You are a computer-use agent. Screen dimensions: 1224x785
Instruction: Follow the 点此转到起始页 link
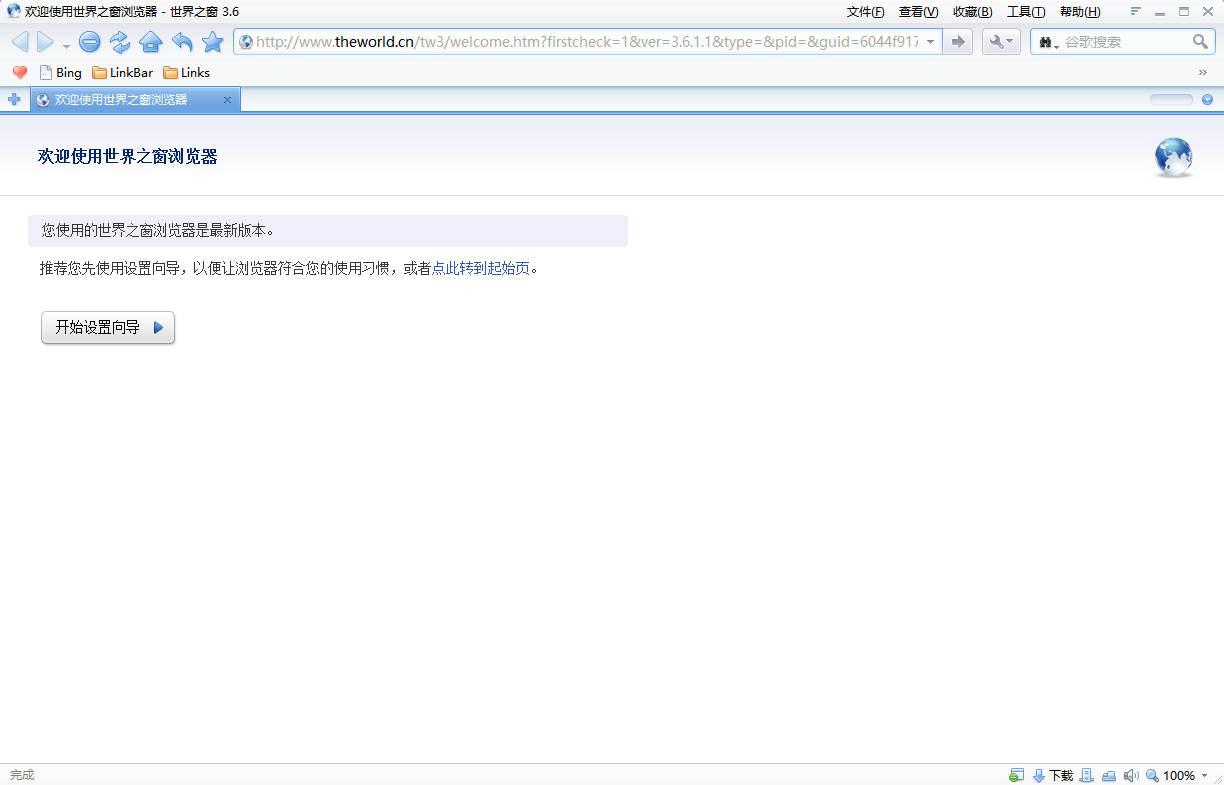pyautogui.click(x=481, y=268)
